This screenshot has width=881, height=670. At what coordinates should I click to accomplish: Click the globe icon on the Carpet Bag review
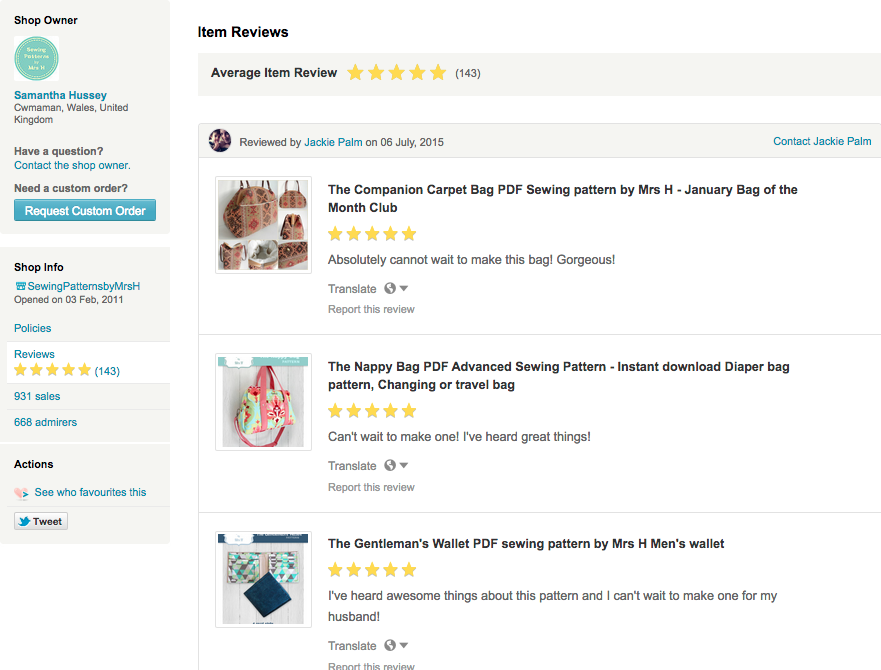point(390,289)
